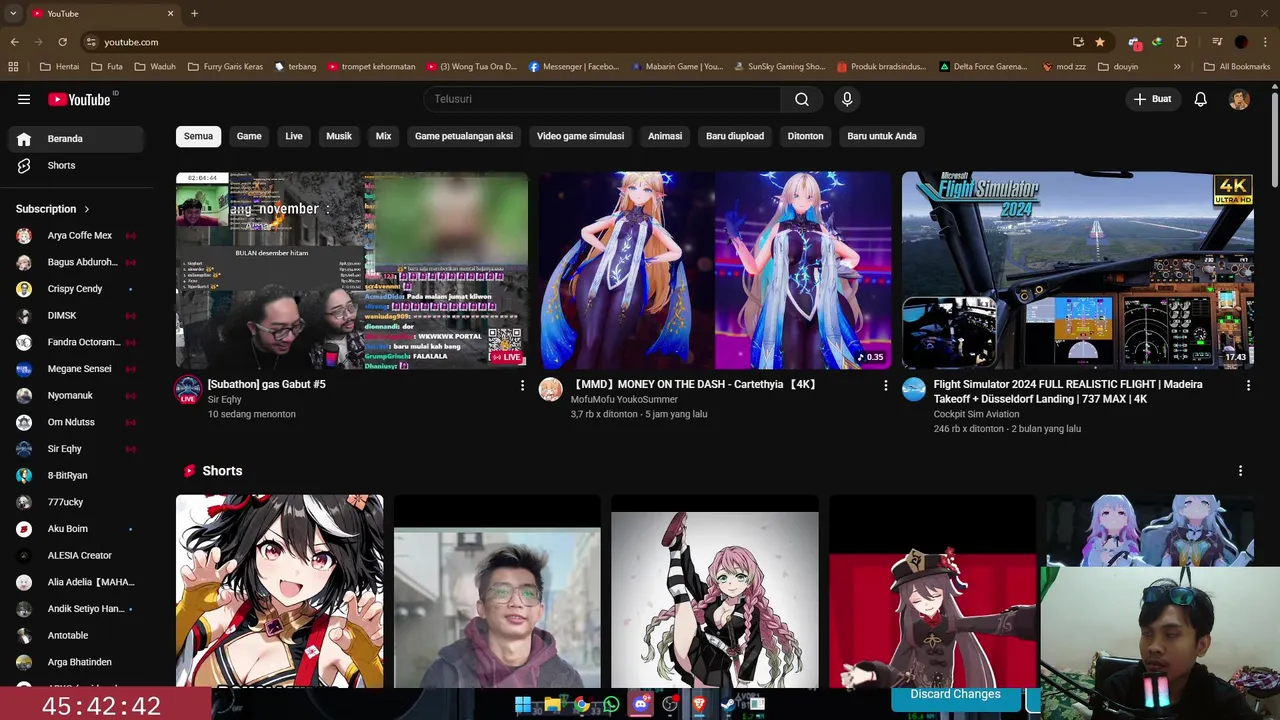
Task: Click Cockpit Sim Aviation channel avatar
Action: pos(914,390)
